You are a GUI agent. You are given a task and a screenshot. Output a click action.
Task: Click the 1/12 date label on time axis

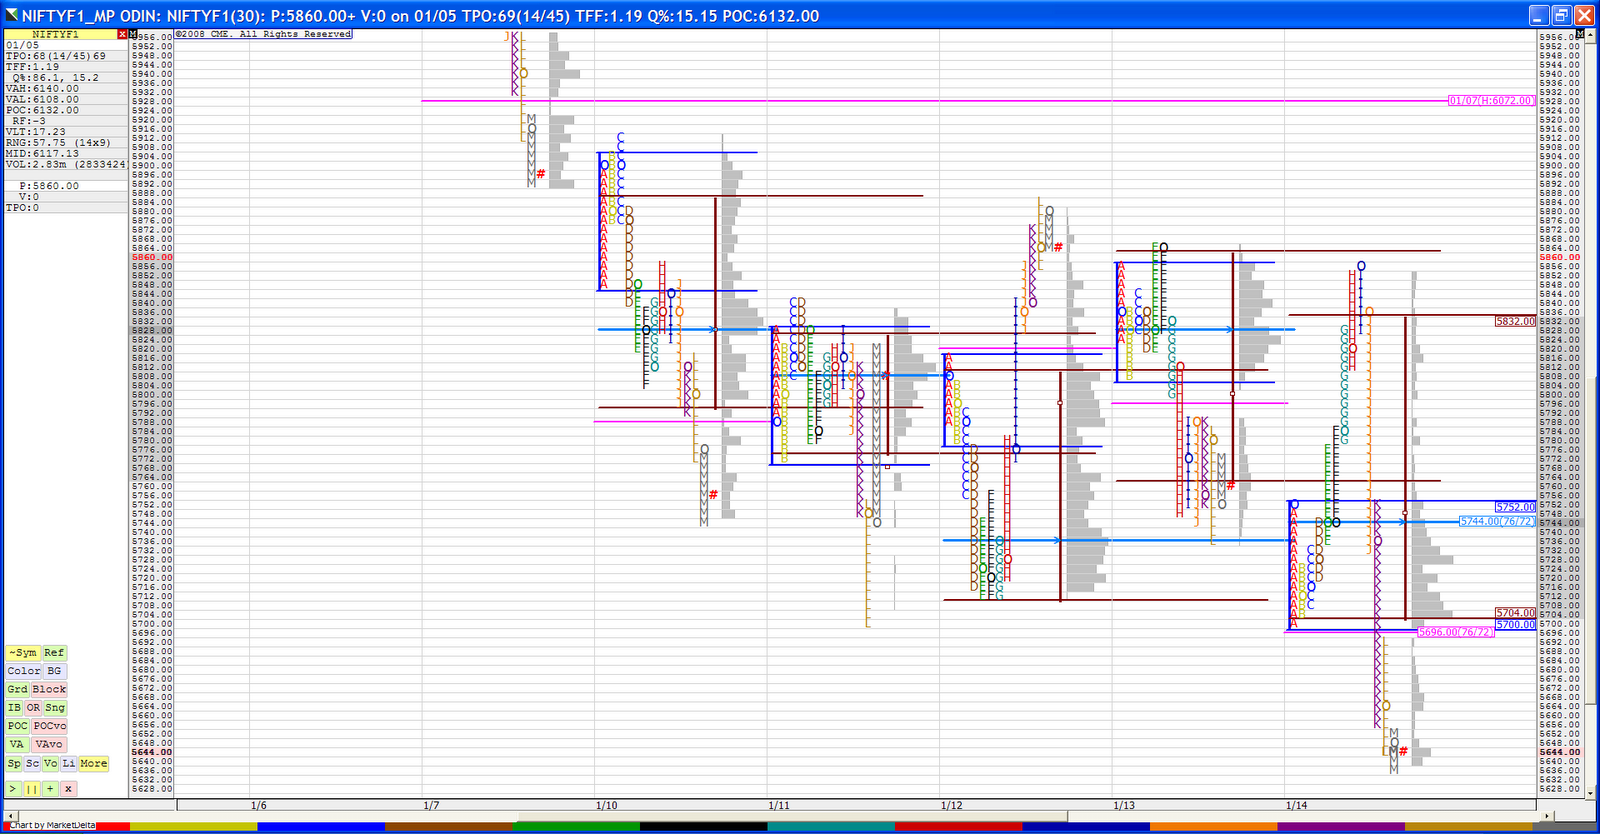click(952, 805)
